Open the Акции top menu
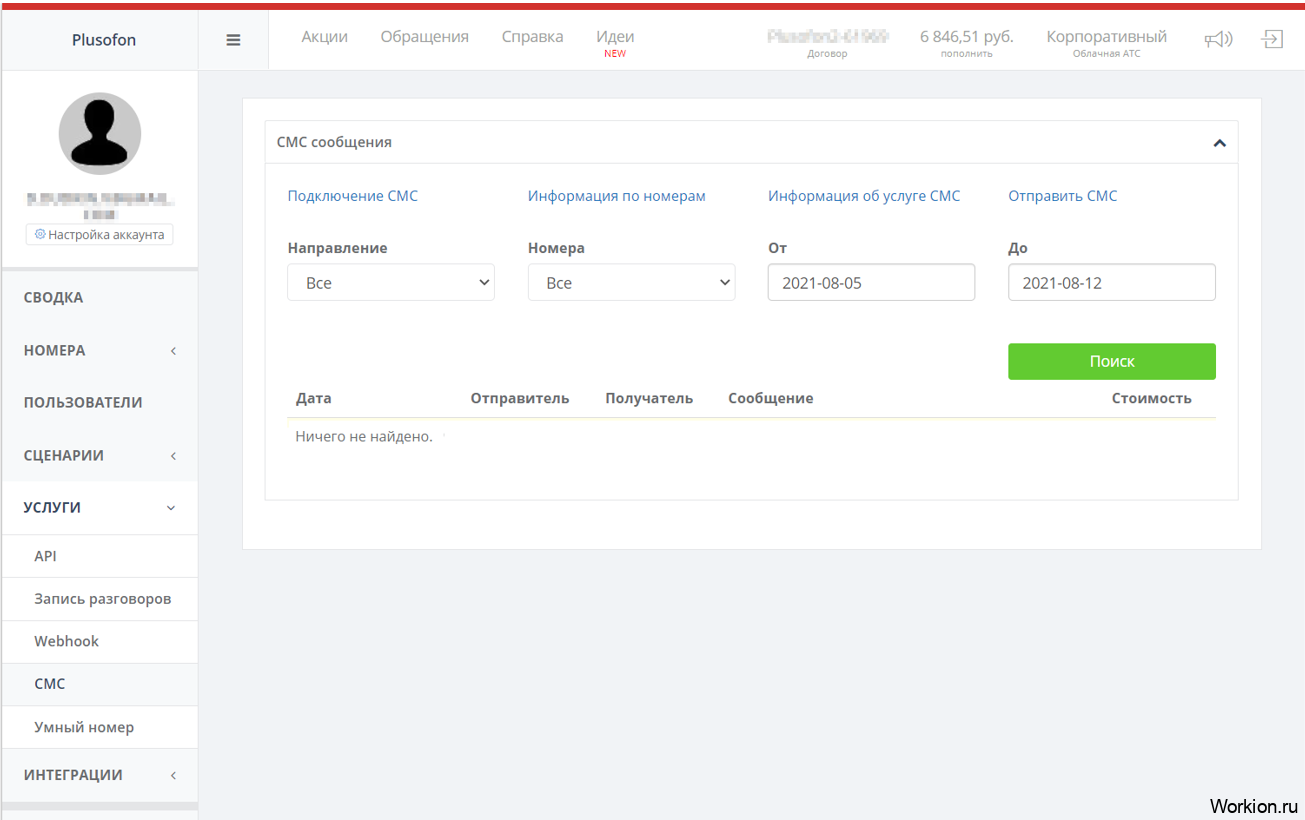1305x820 pixels. [x=325, y=37]
